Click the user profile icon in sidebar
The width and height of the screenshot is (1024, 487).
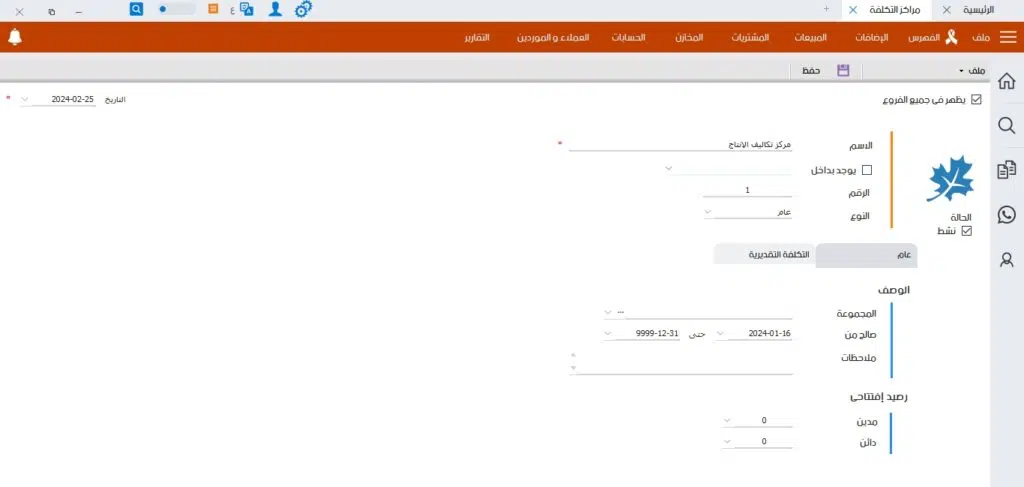[1006, 259]
